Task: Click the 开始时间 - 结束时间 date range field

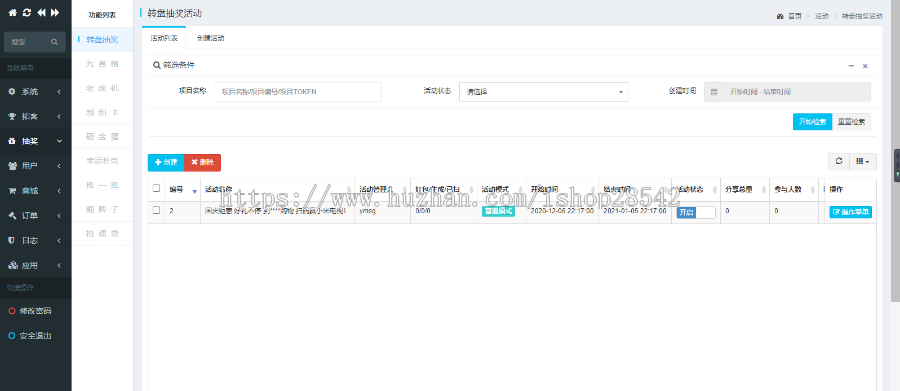Action: [797, 92]
